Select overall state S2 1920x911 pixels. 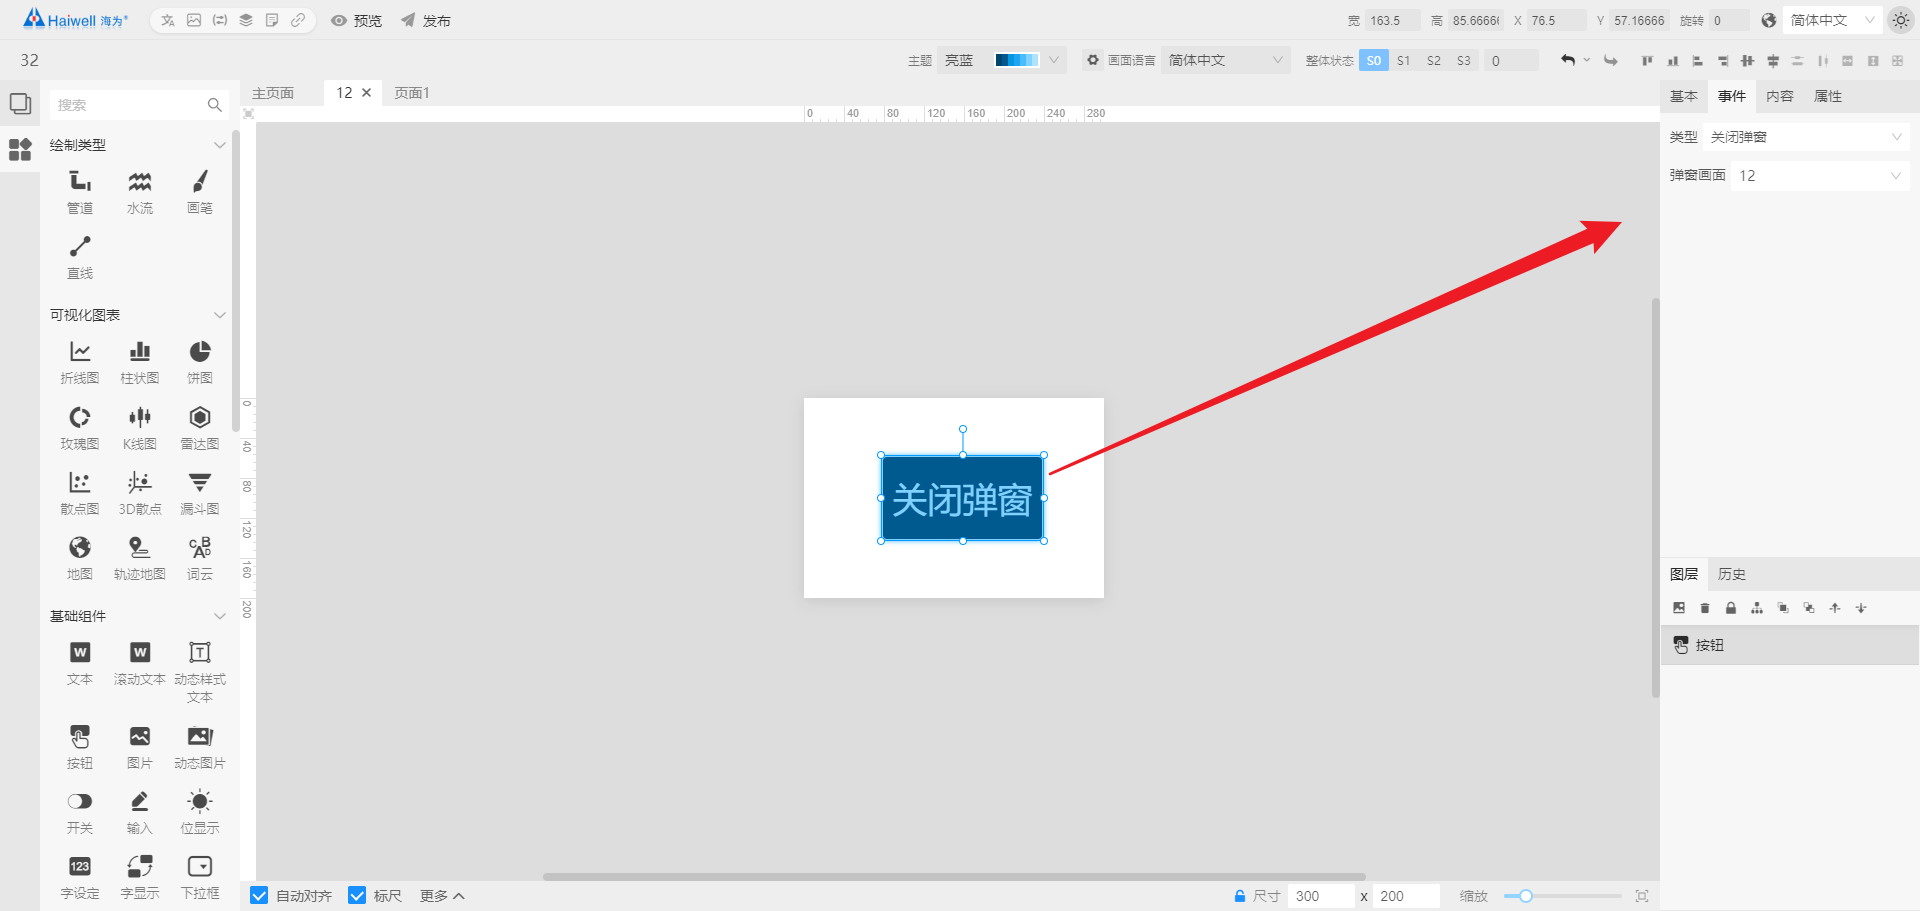[x=1434, y=61]
